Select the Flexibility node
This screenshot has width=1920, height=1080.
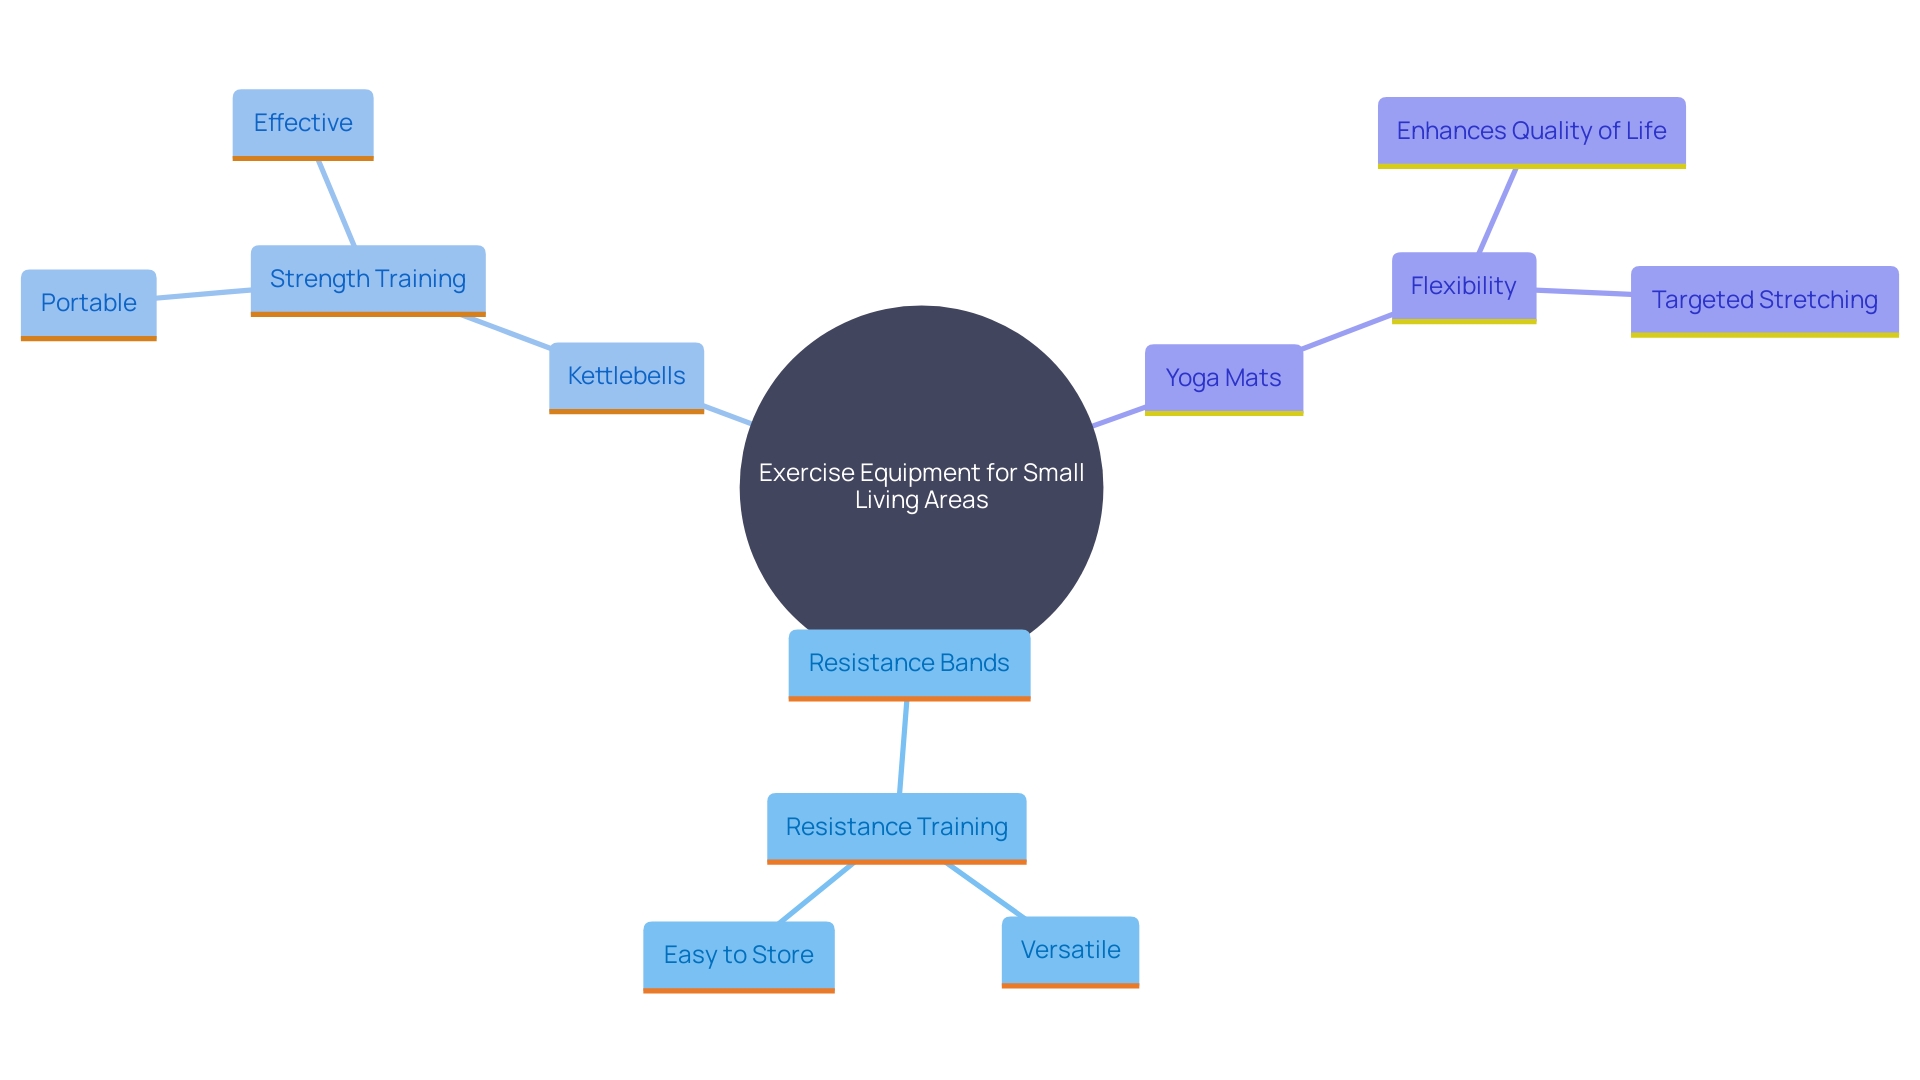pyautogui.click(x=1461, y=285)
